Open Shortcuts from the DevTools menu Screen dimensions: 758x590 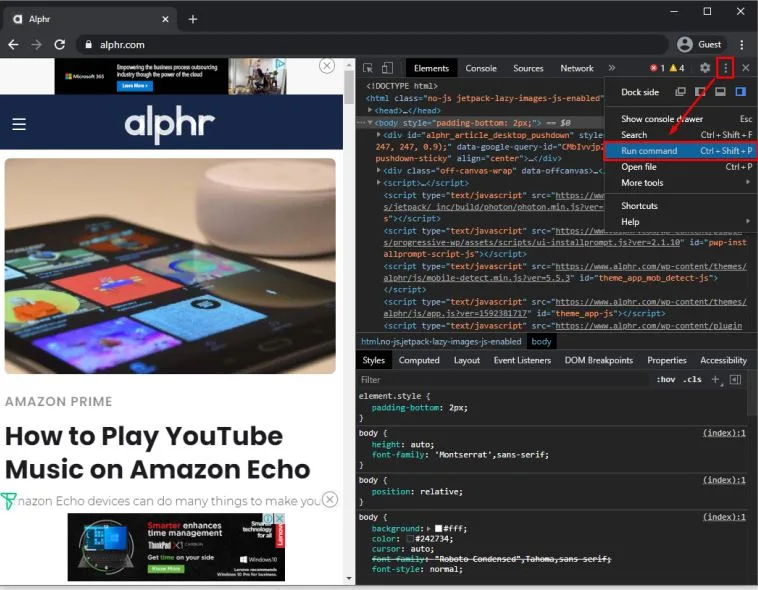(x=682, y=206)
